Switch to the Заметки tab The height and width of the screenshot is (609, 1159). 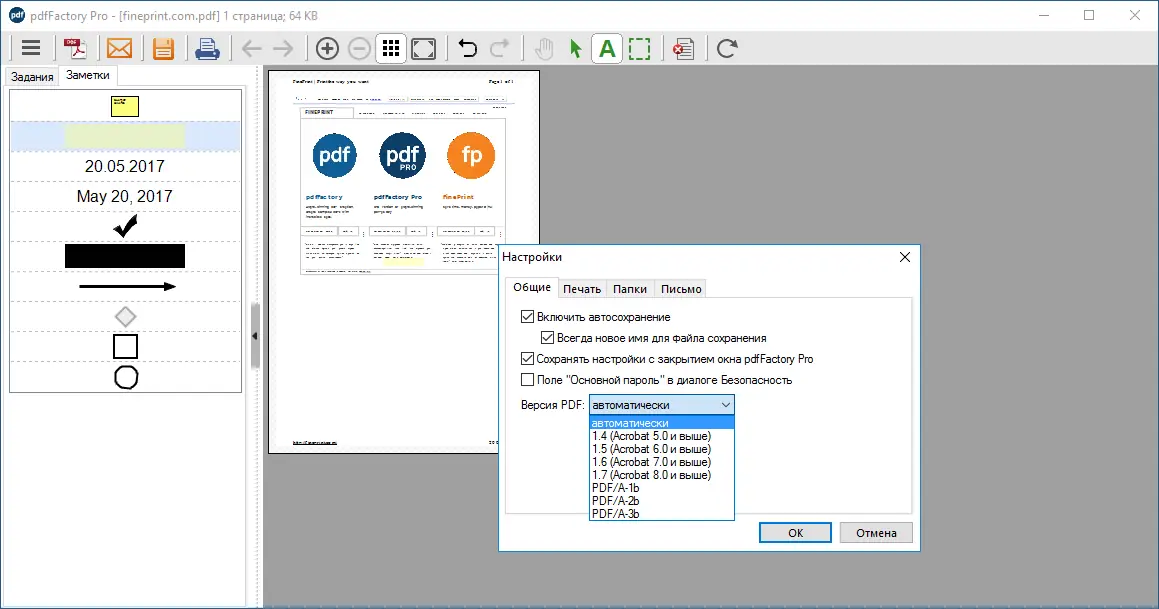pos(88,75)
